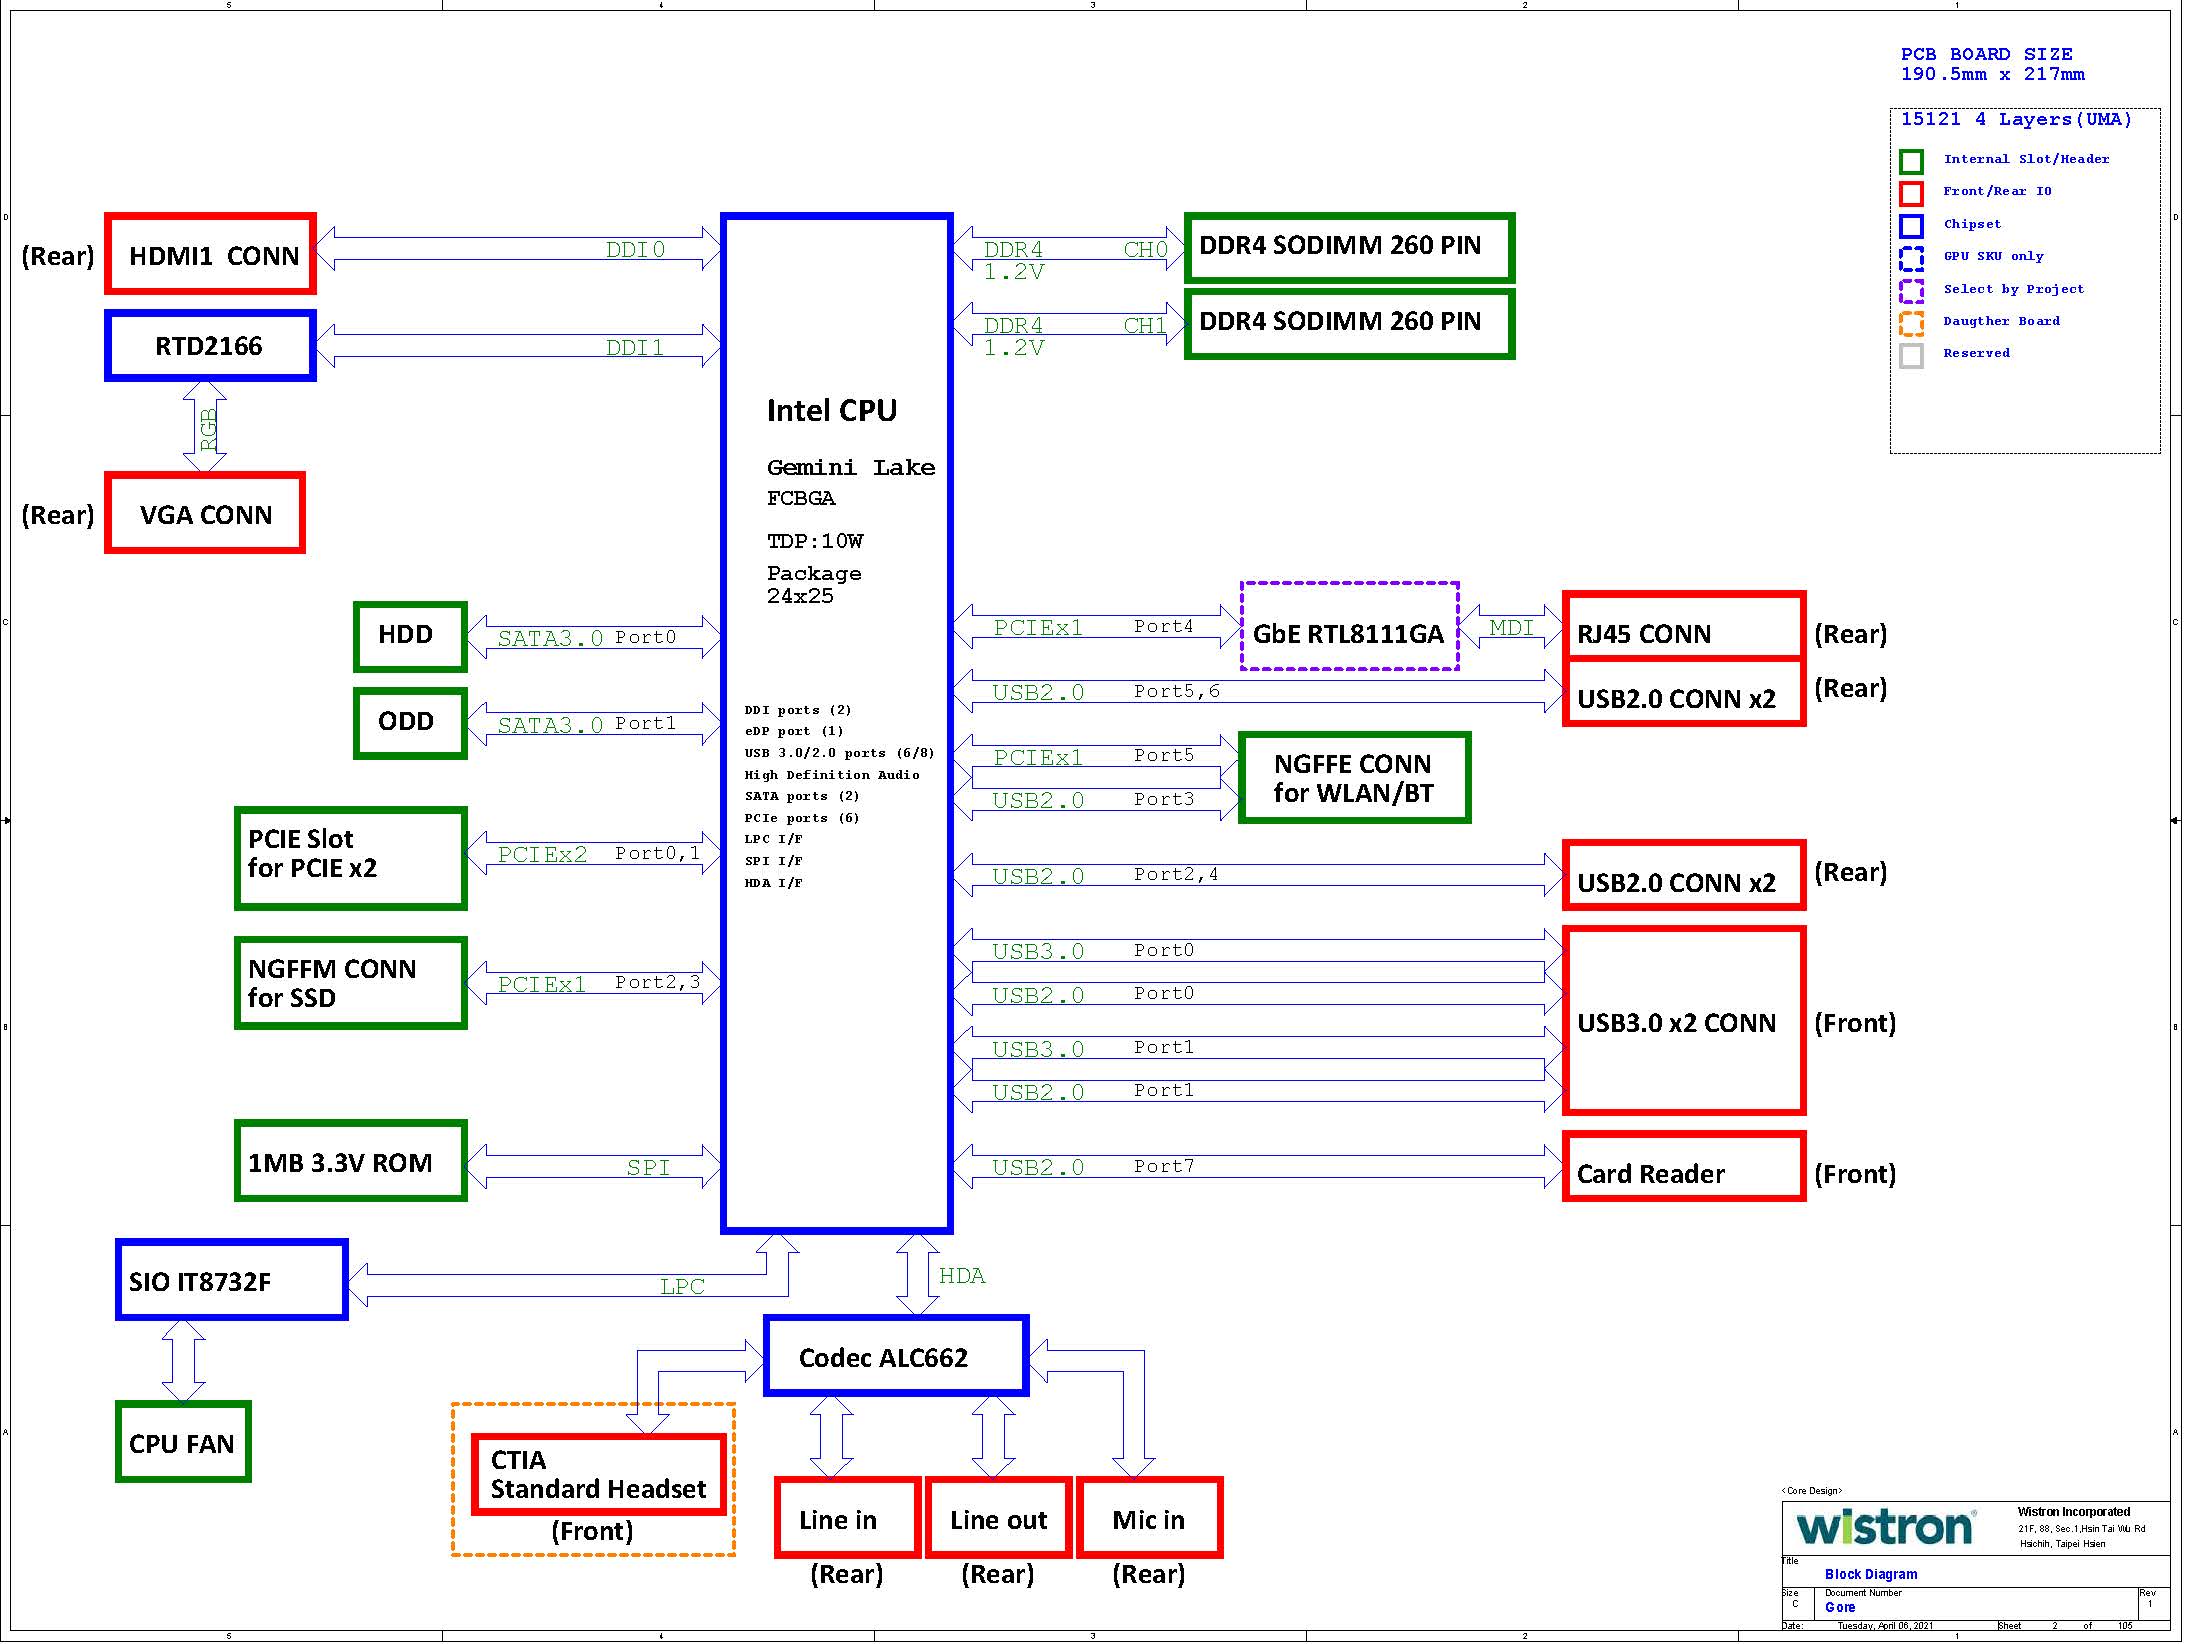
Task: Click the gray Reserved legend square
Action: pos(1911,356)
